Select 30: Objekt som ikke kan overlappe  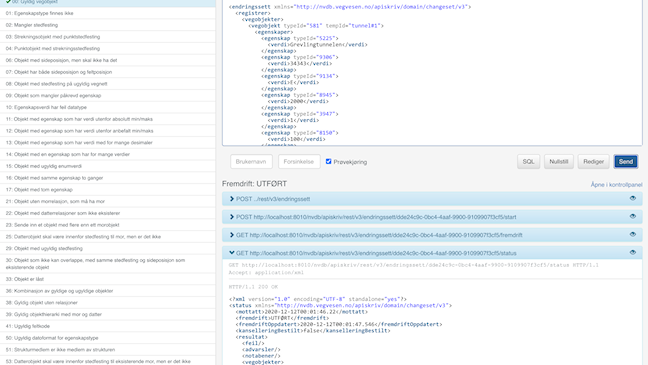pos(107,264)
